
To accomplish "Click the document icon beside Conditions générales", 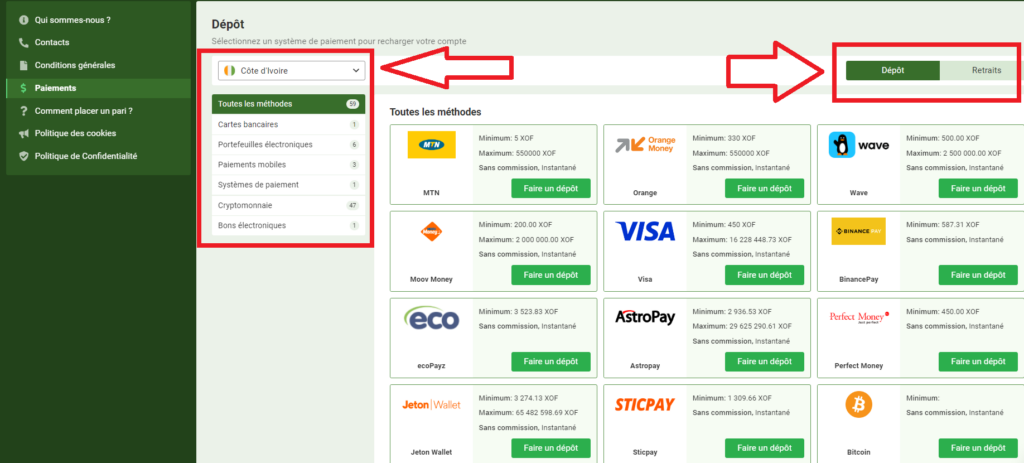I will (x=24, y=65).
